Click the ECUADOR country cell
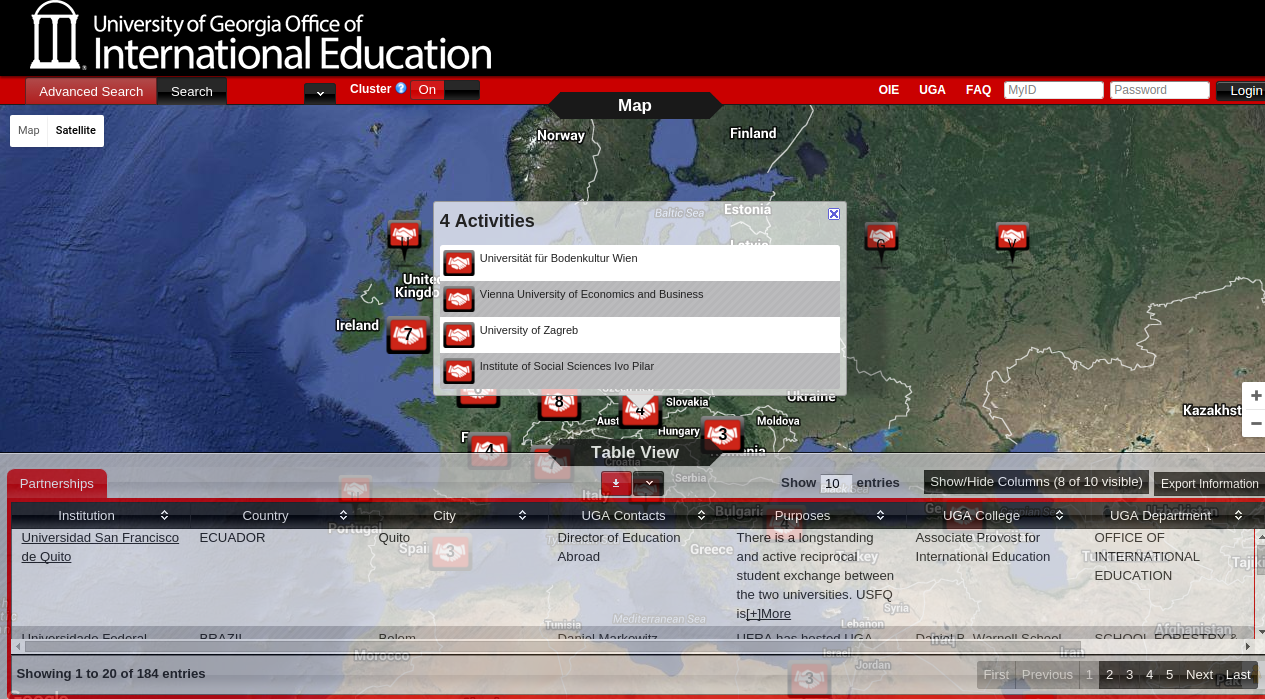 232,538
